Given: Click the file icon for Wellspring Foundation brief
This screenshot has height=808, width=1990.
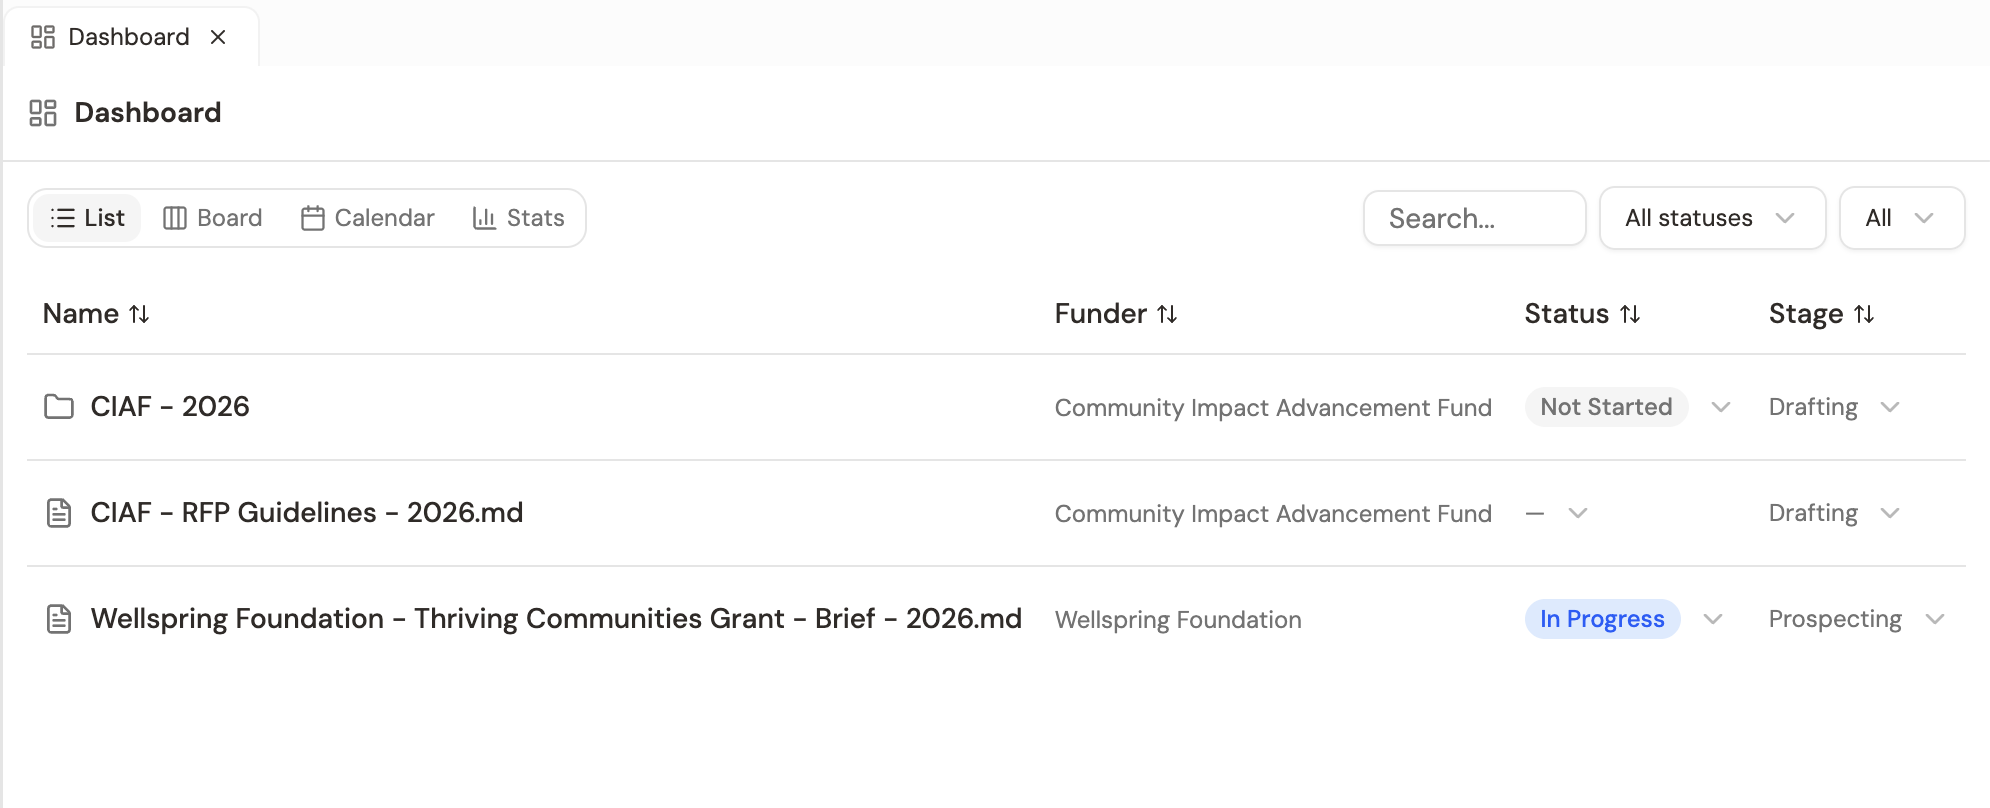Looking at the screenshot, I should coord(59,618).
